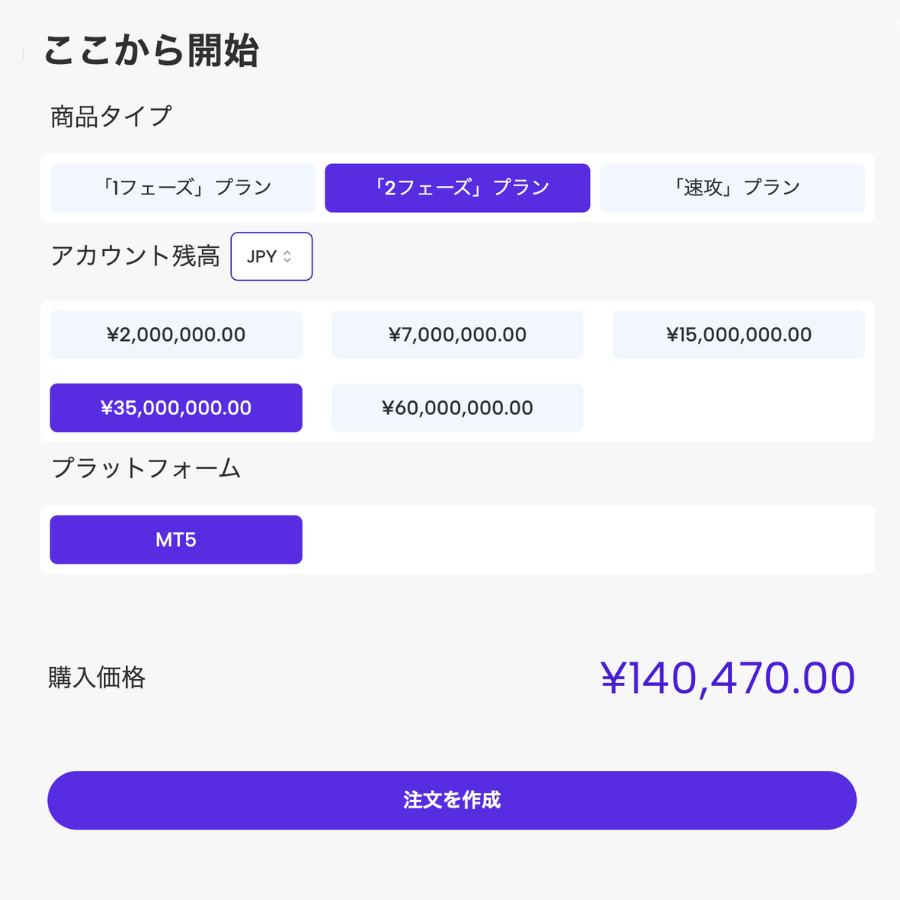Select the ¥2,000,000.00 account balance
Screen dimensions: 900x900
pos(176,335)
